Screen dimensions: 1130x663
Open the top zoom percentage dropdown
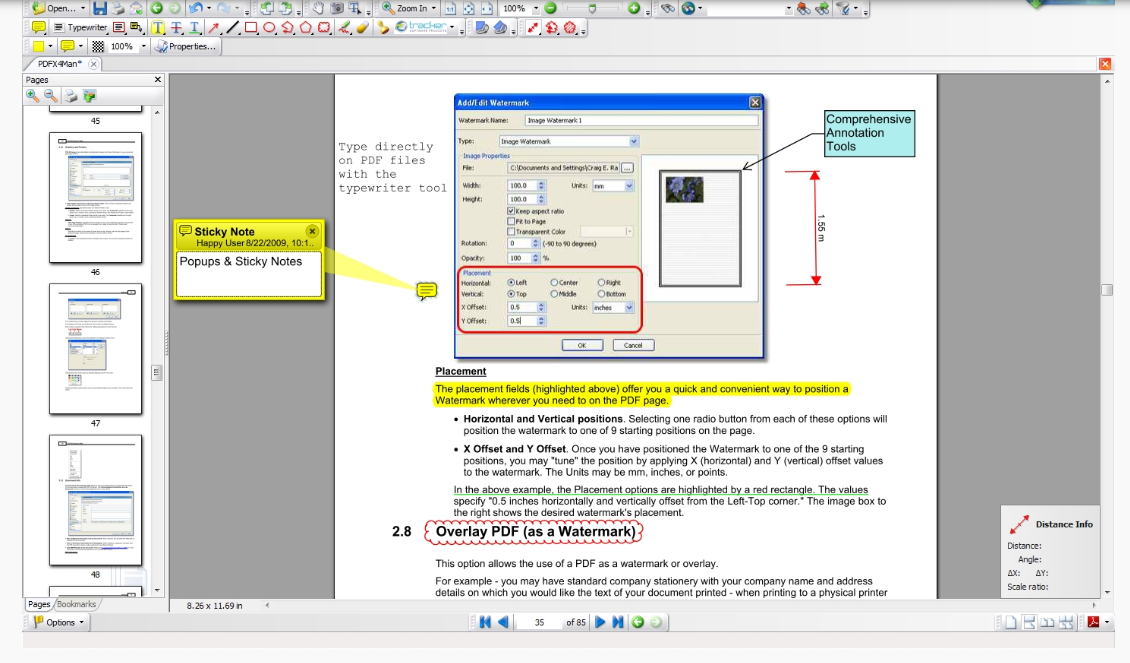536,9
